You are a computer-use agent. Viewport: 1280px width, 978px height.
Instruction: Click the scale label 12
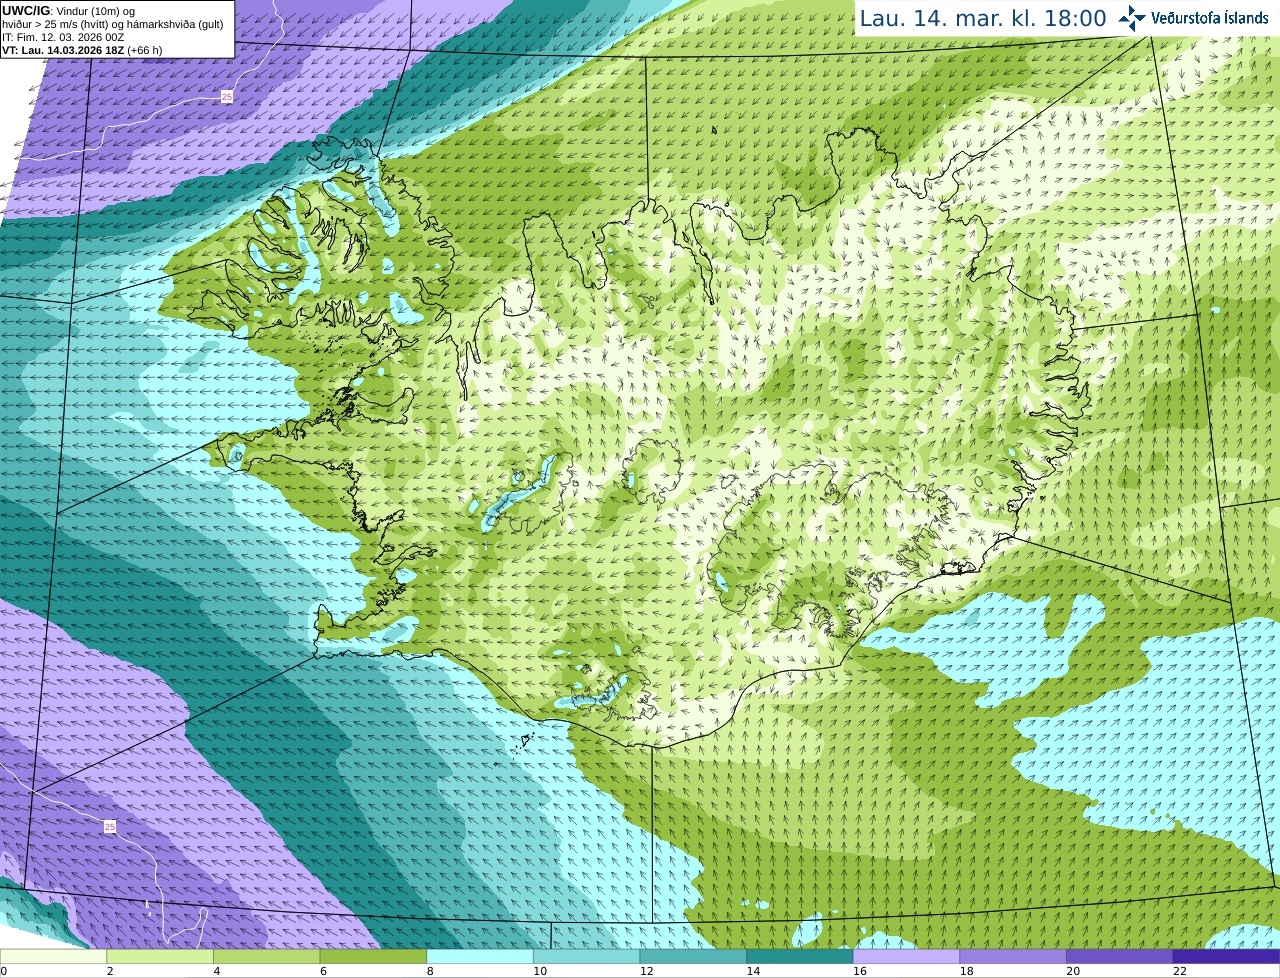pos(647,971)
